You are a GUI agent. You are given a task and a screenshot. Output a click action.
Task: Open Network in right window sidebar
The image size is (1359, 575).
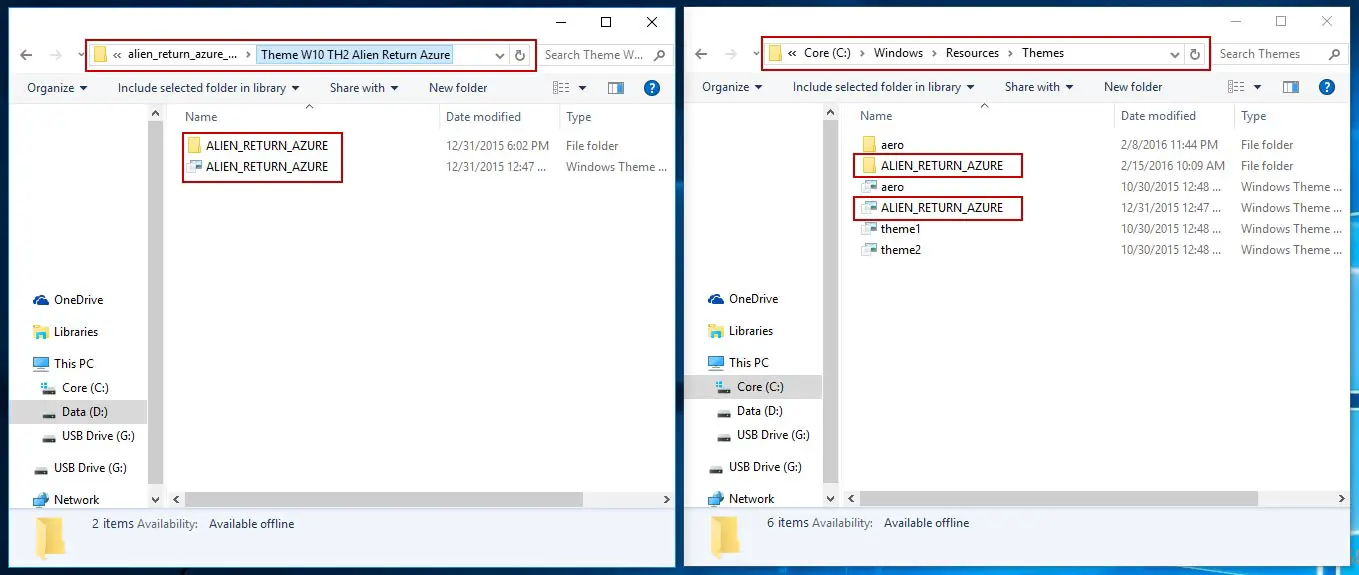coord(741,499)
